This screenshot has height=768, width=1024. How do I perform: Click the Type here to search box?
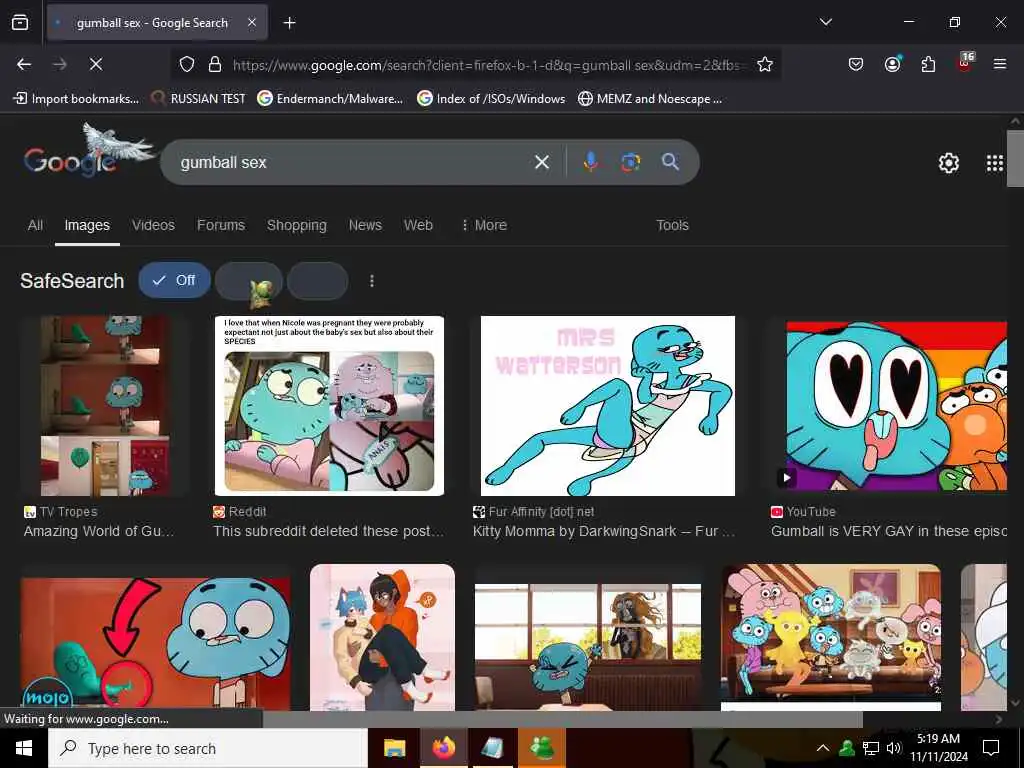208,748
